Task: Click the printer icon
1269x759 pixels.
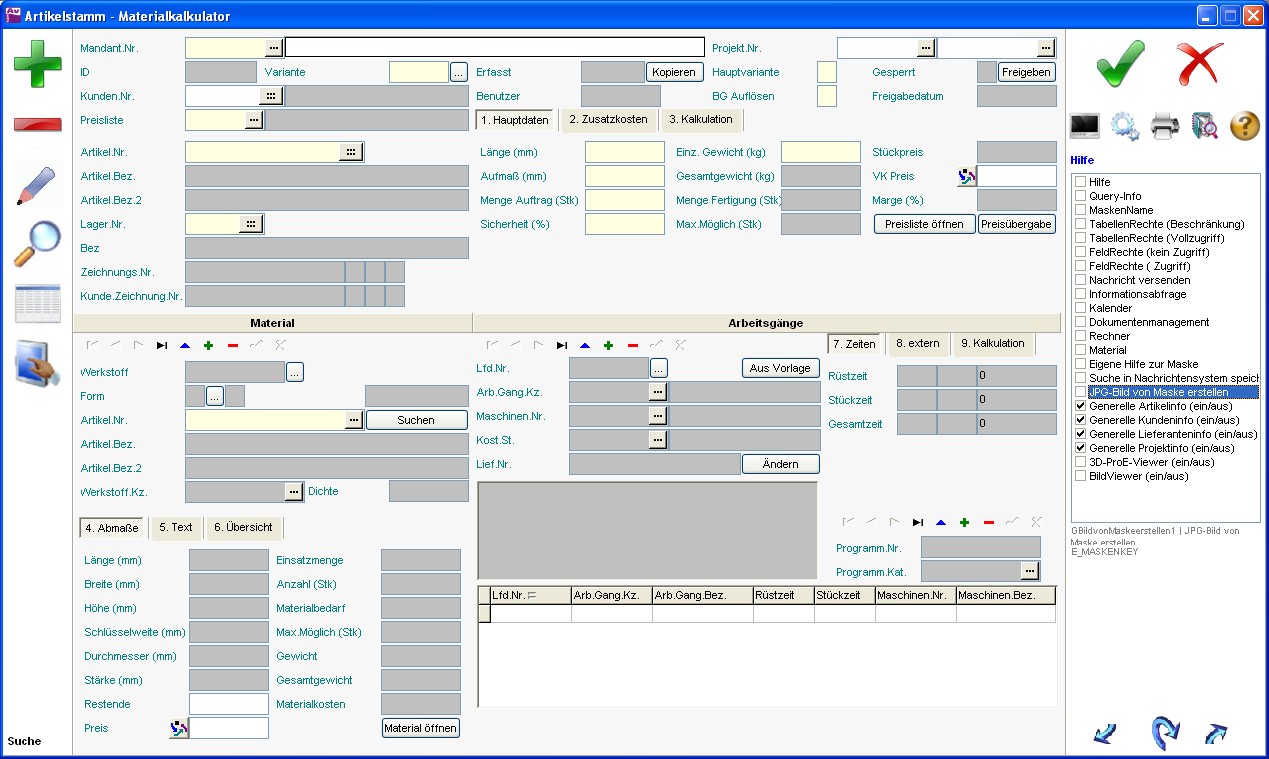Action: [1164, 126]
